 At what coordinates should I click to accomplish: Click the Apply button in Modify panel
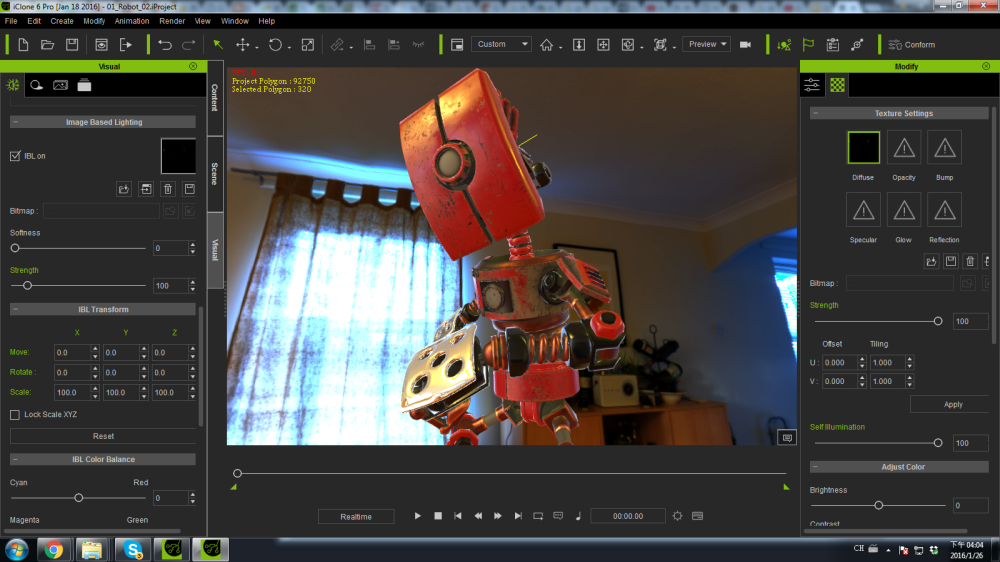pyautogui.click(x=952, y=404)
